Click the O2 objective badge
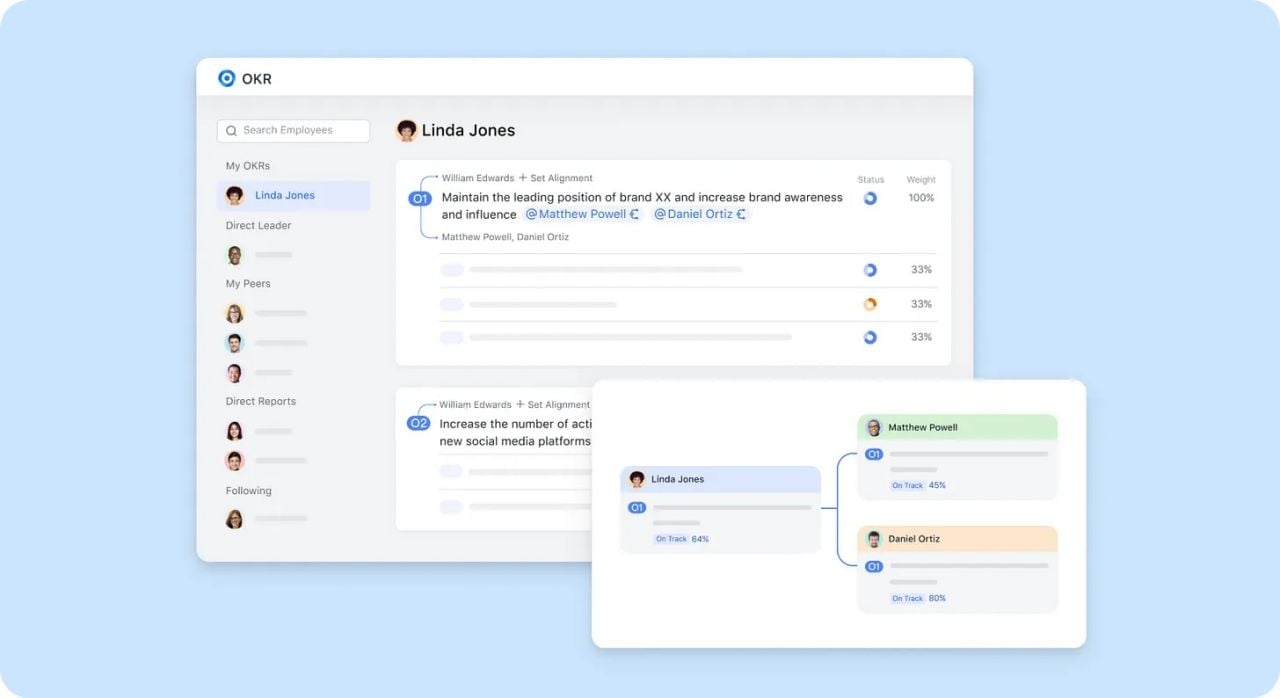1280x698 pixels. point(418,424)
